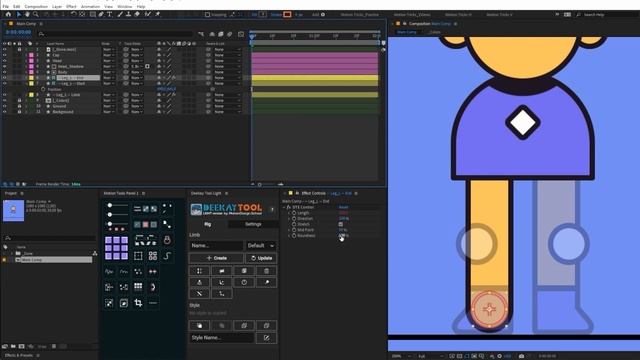Screen dimensions: 640x360
Task: Click the first slider in Motion Tools panel
Action: point(117,205)
